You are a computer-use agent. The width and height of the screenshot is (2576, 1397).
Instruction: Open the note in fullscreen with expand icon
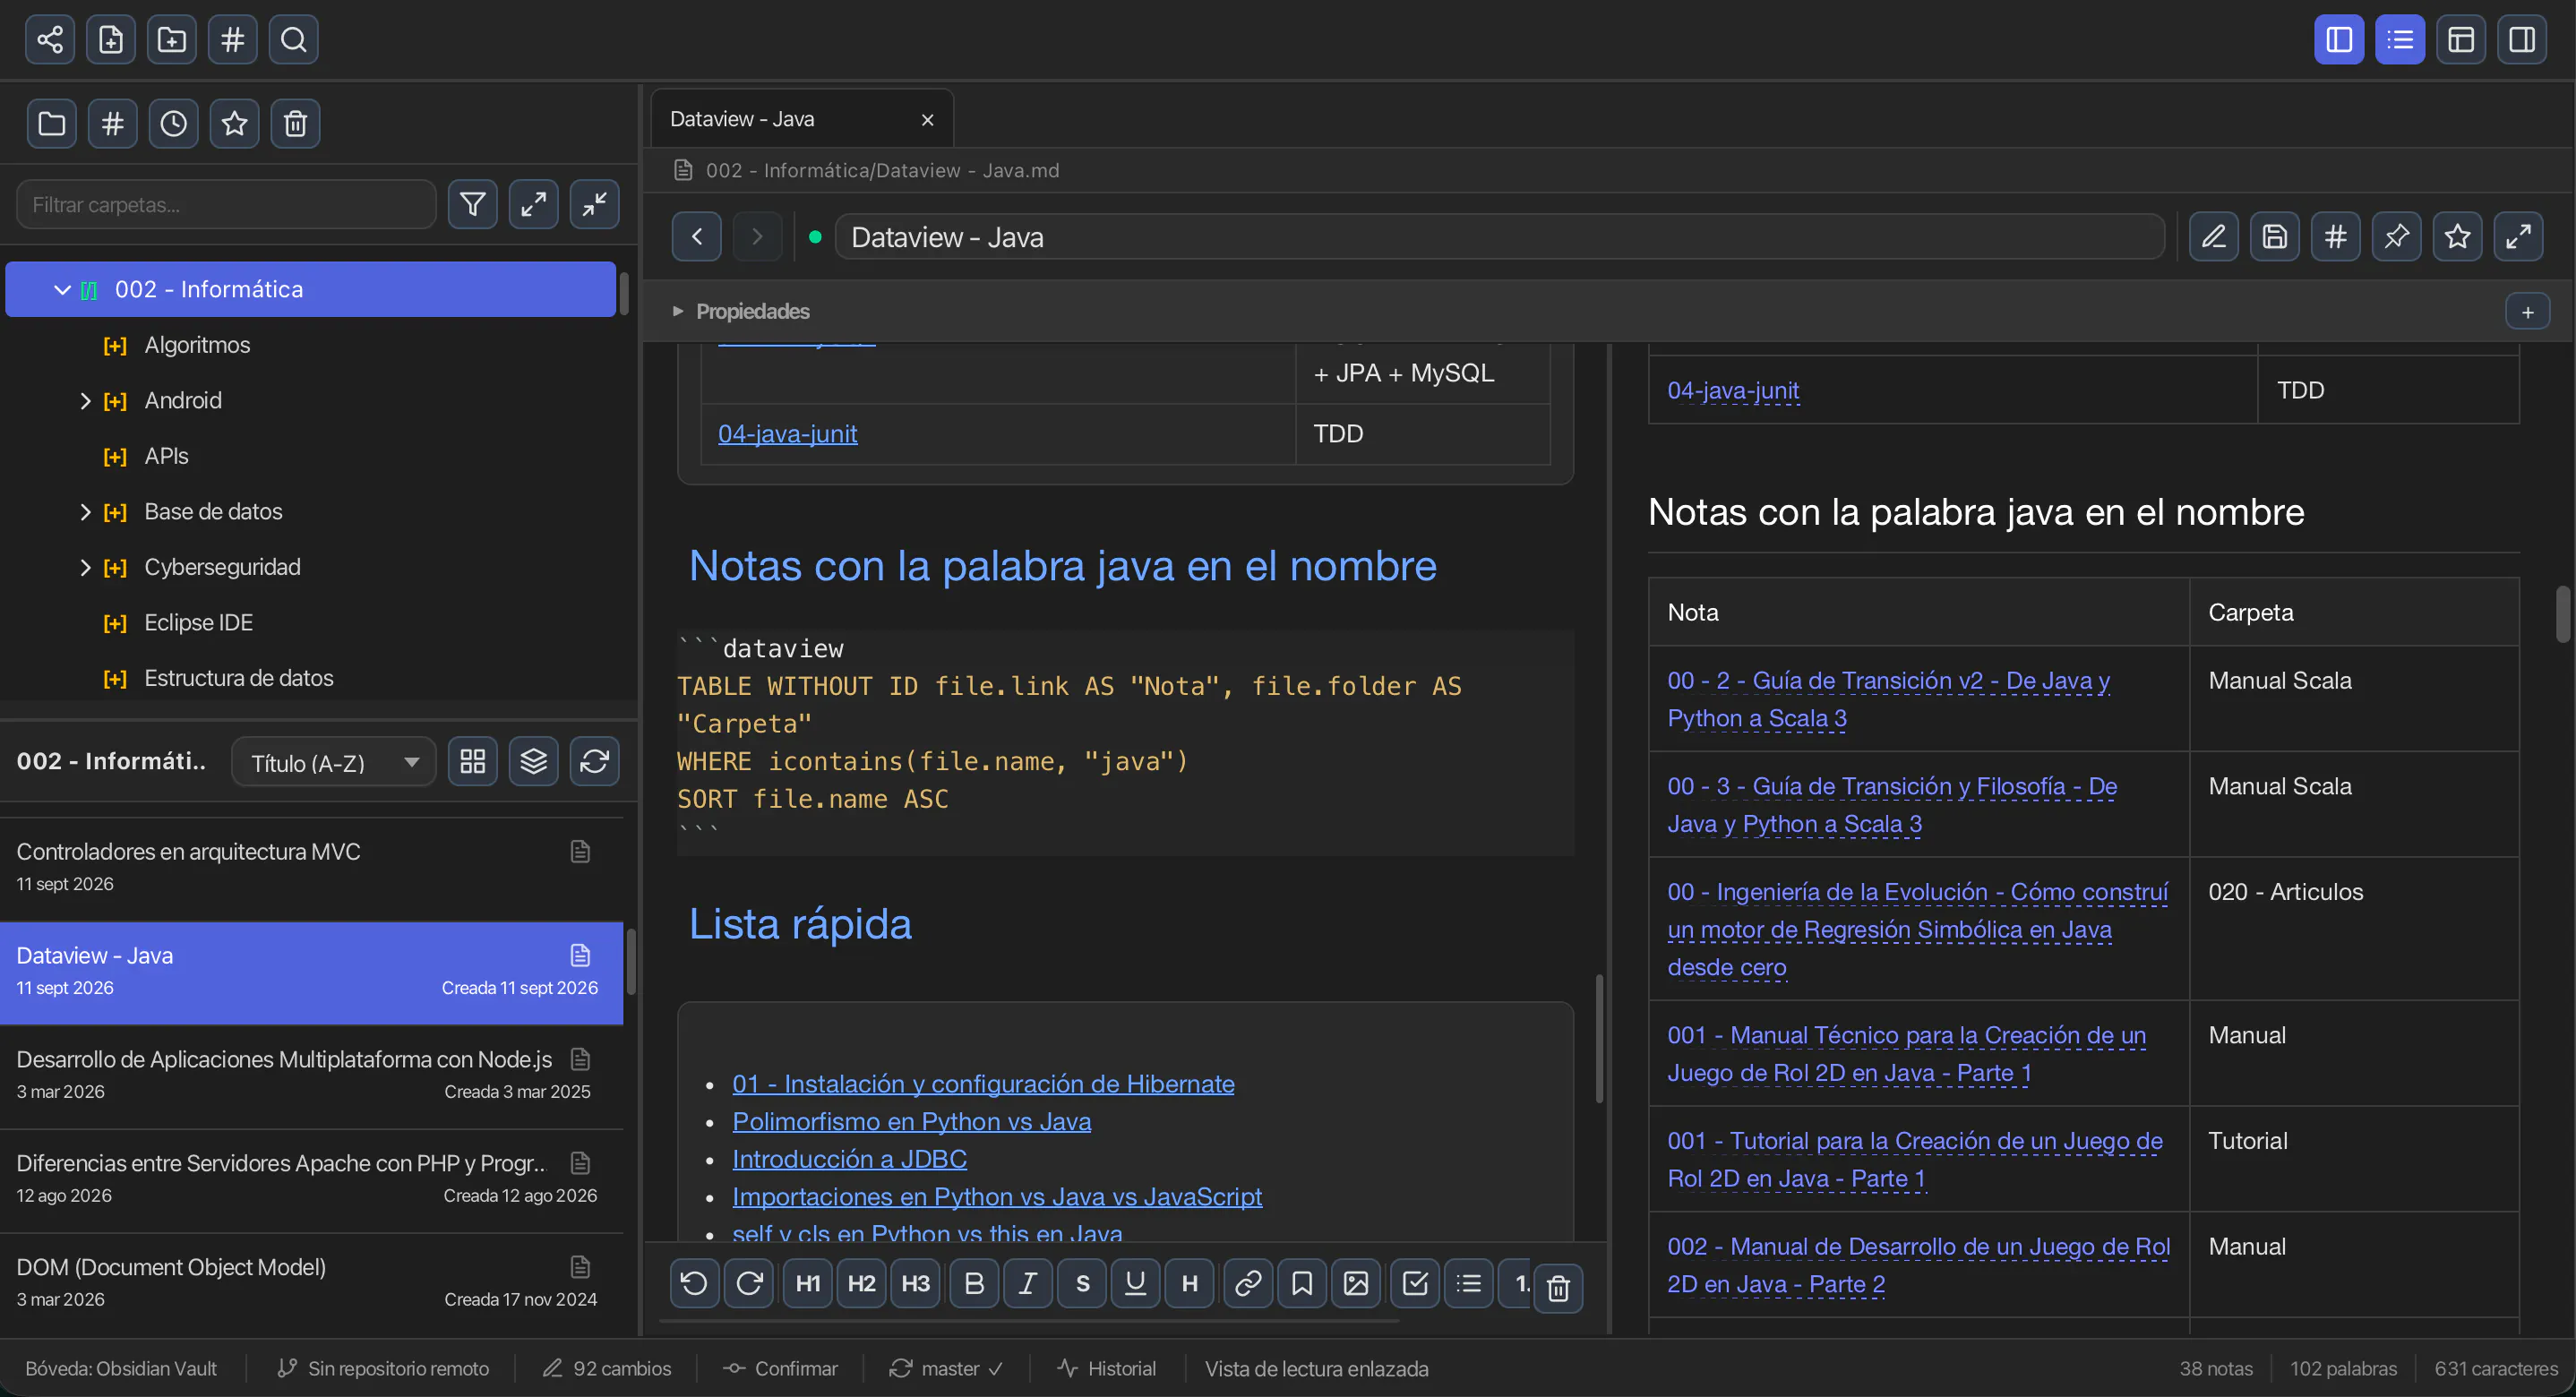[2519, 237]
